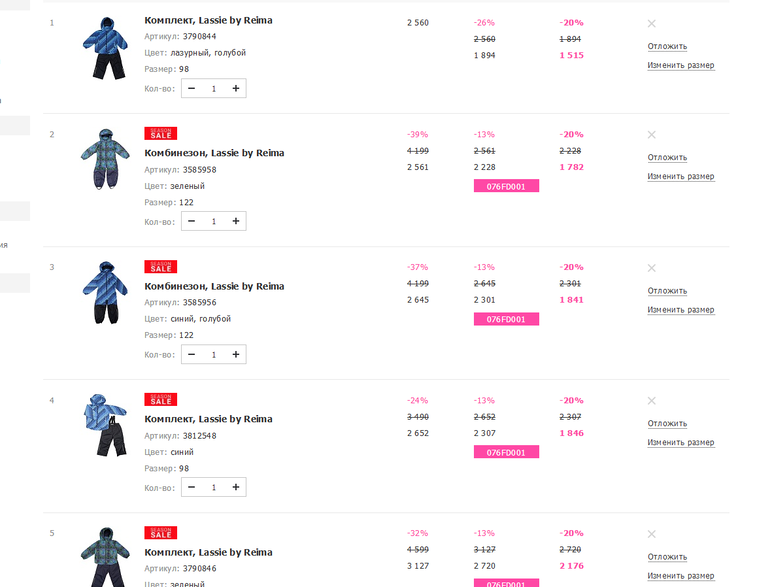
Task: Click Изменить размер for item 2
Action: click(680, 177)
